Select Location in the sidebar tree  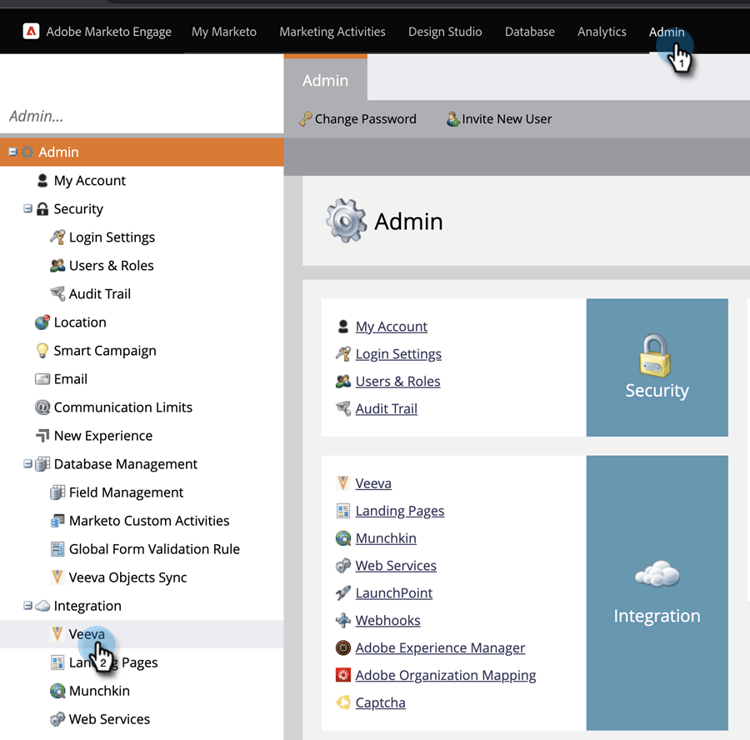click(80, 322)
